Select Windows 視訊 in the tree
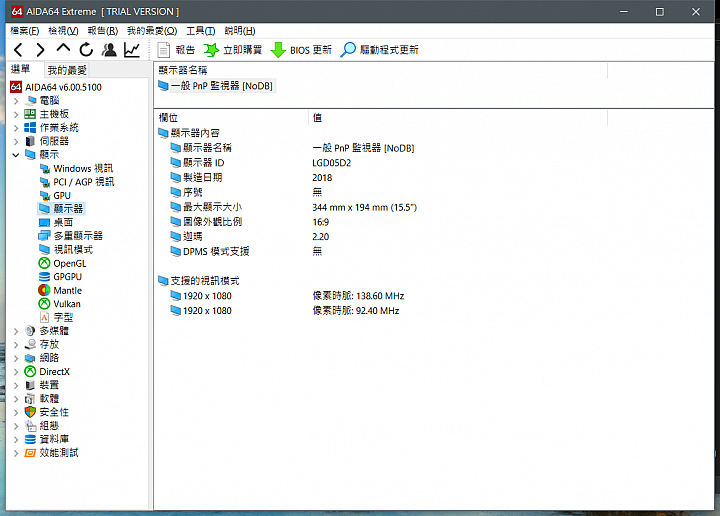The height and width of the screenshot is (516, 720). click(x=76, y=168)
